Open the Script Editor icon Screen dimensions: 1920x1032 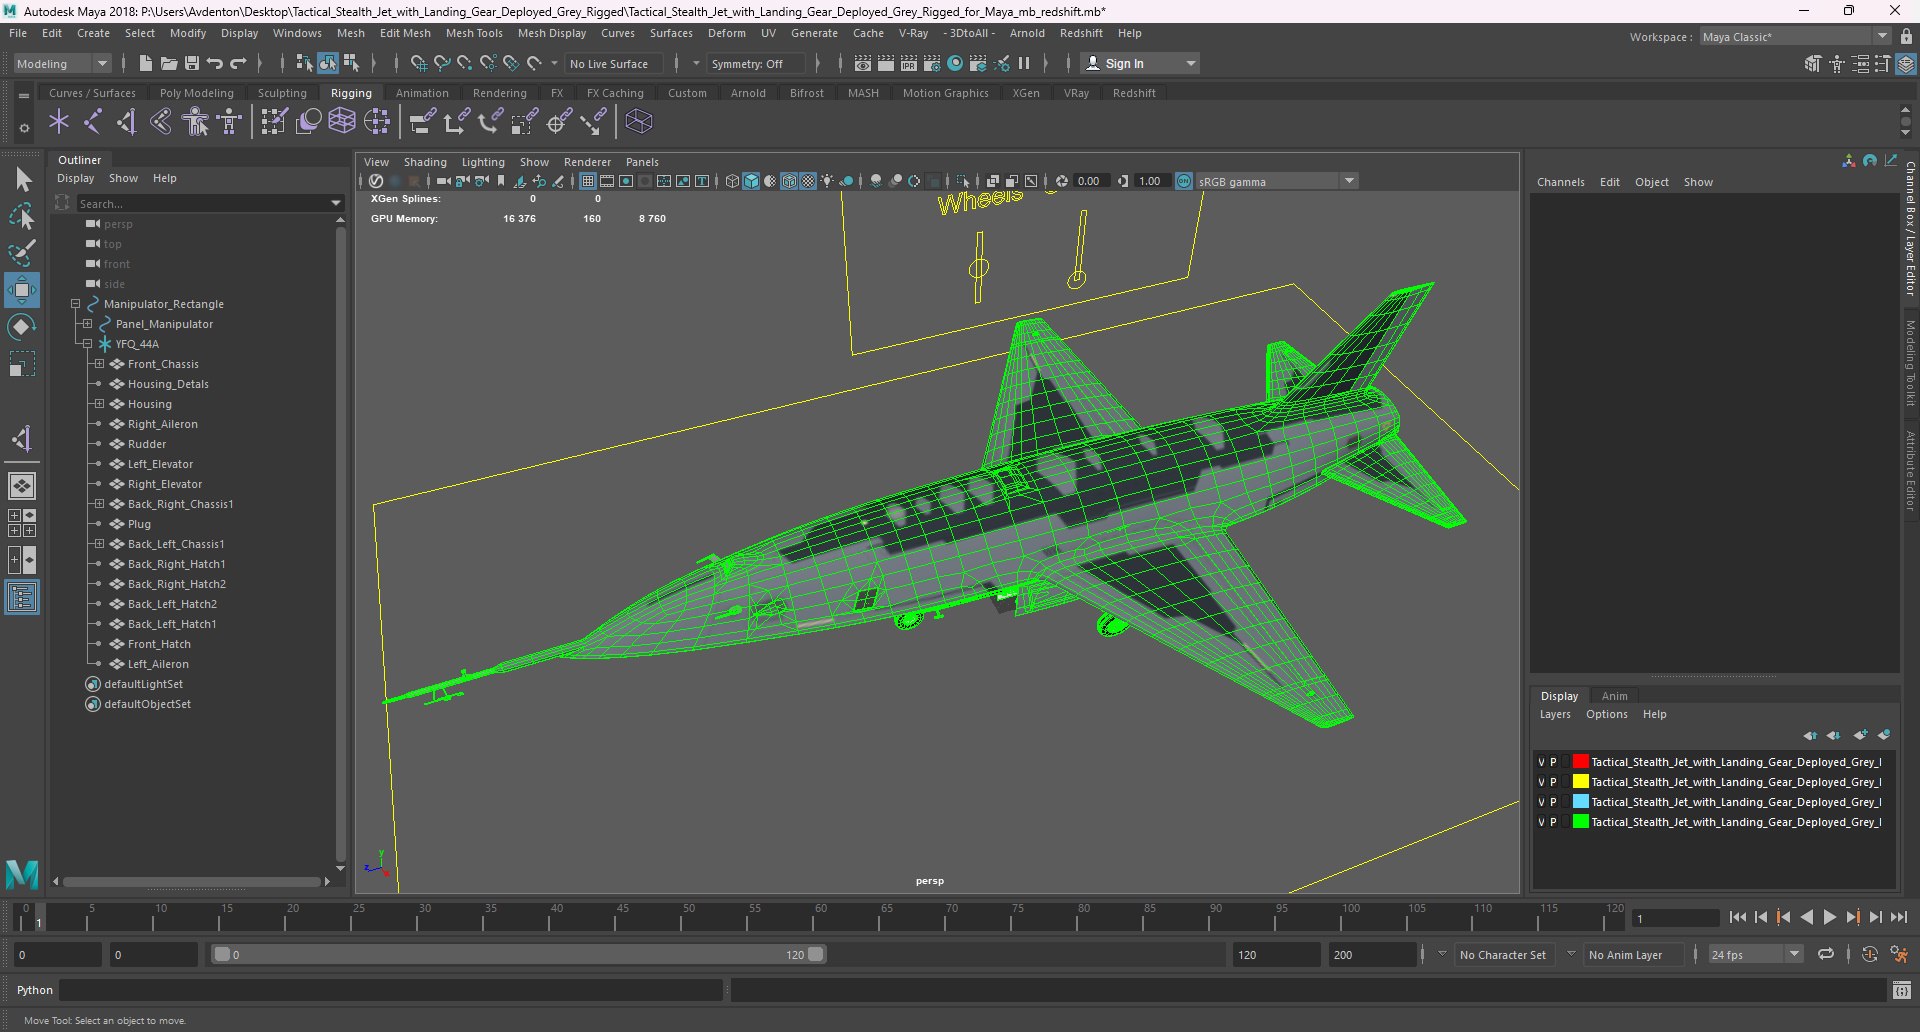[1901, 990]
